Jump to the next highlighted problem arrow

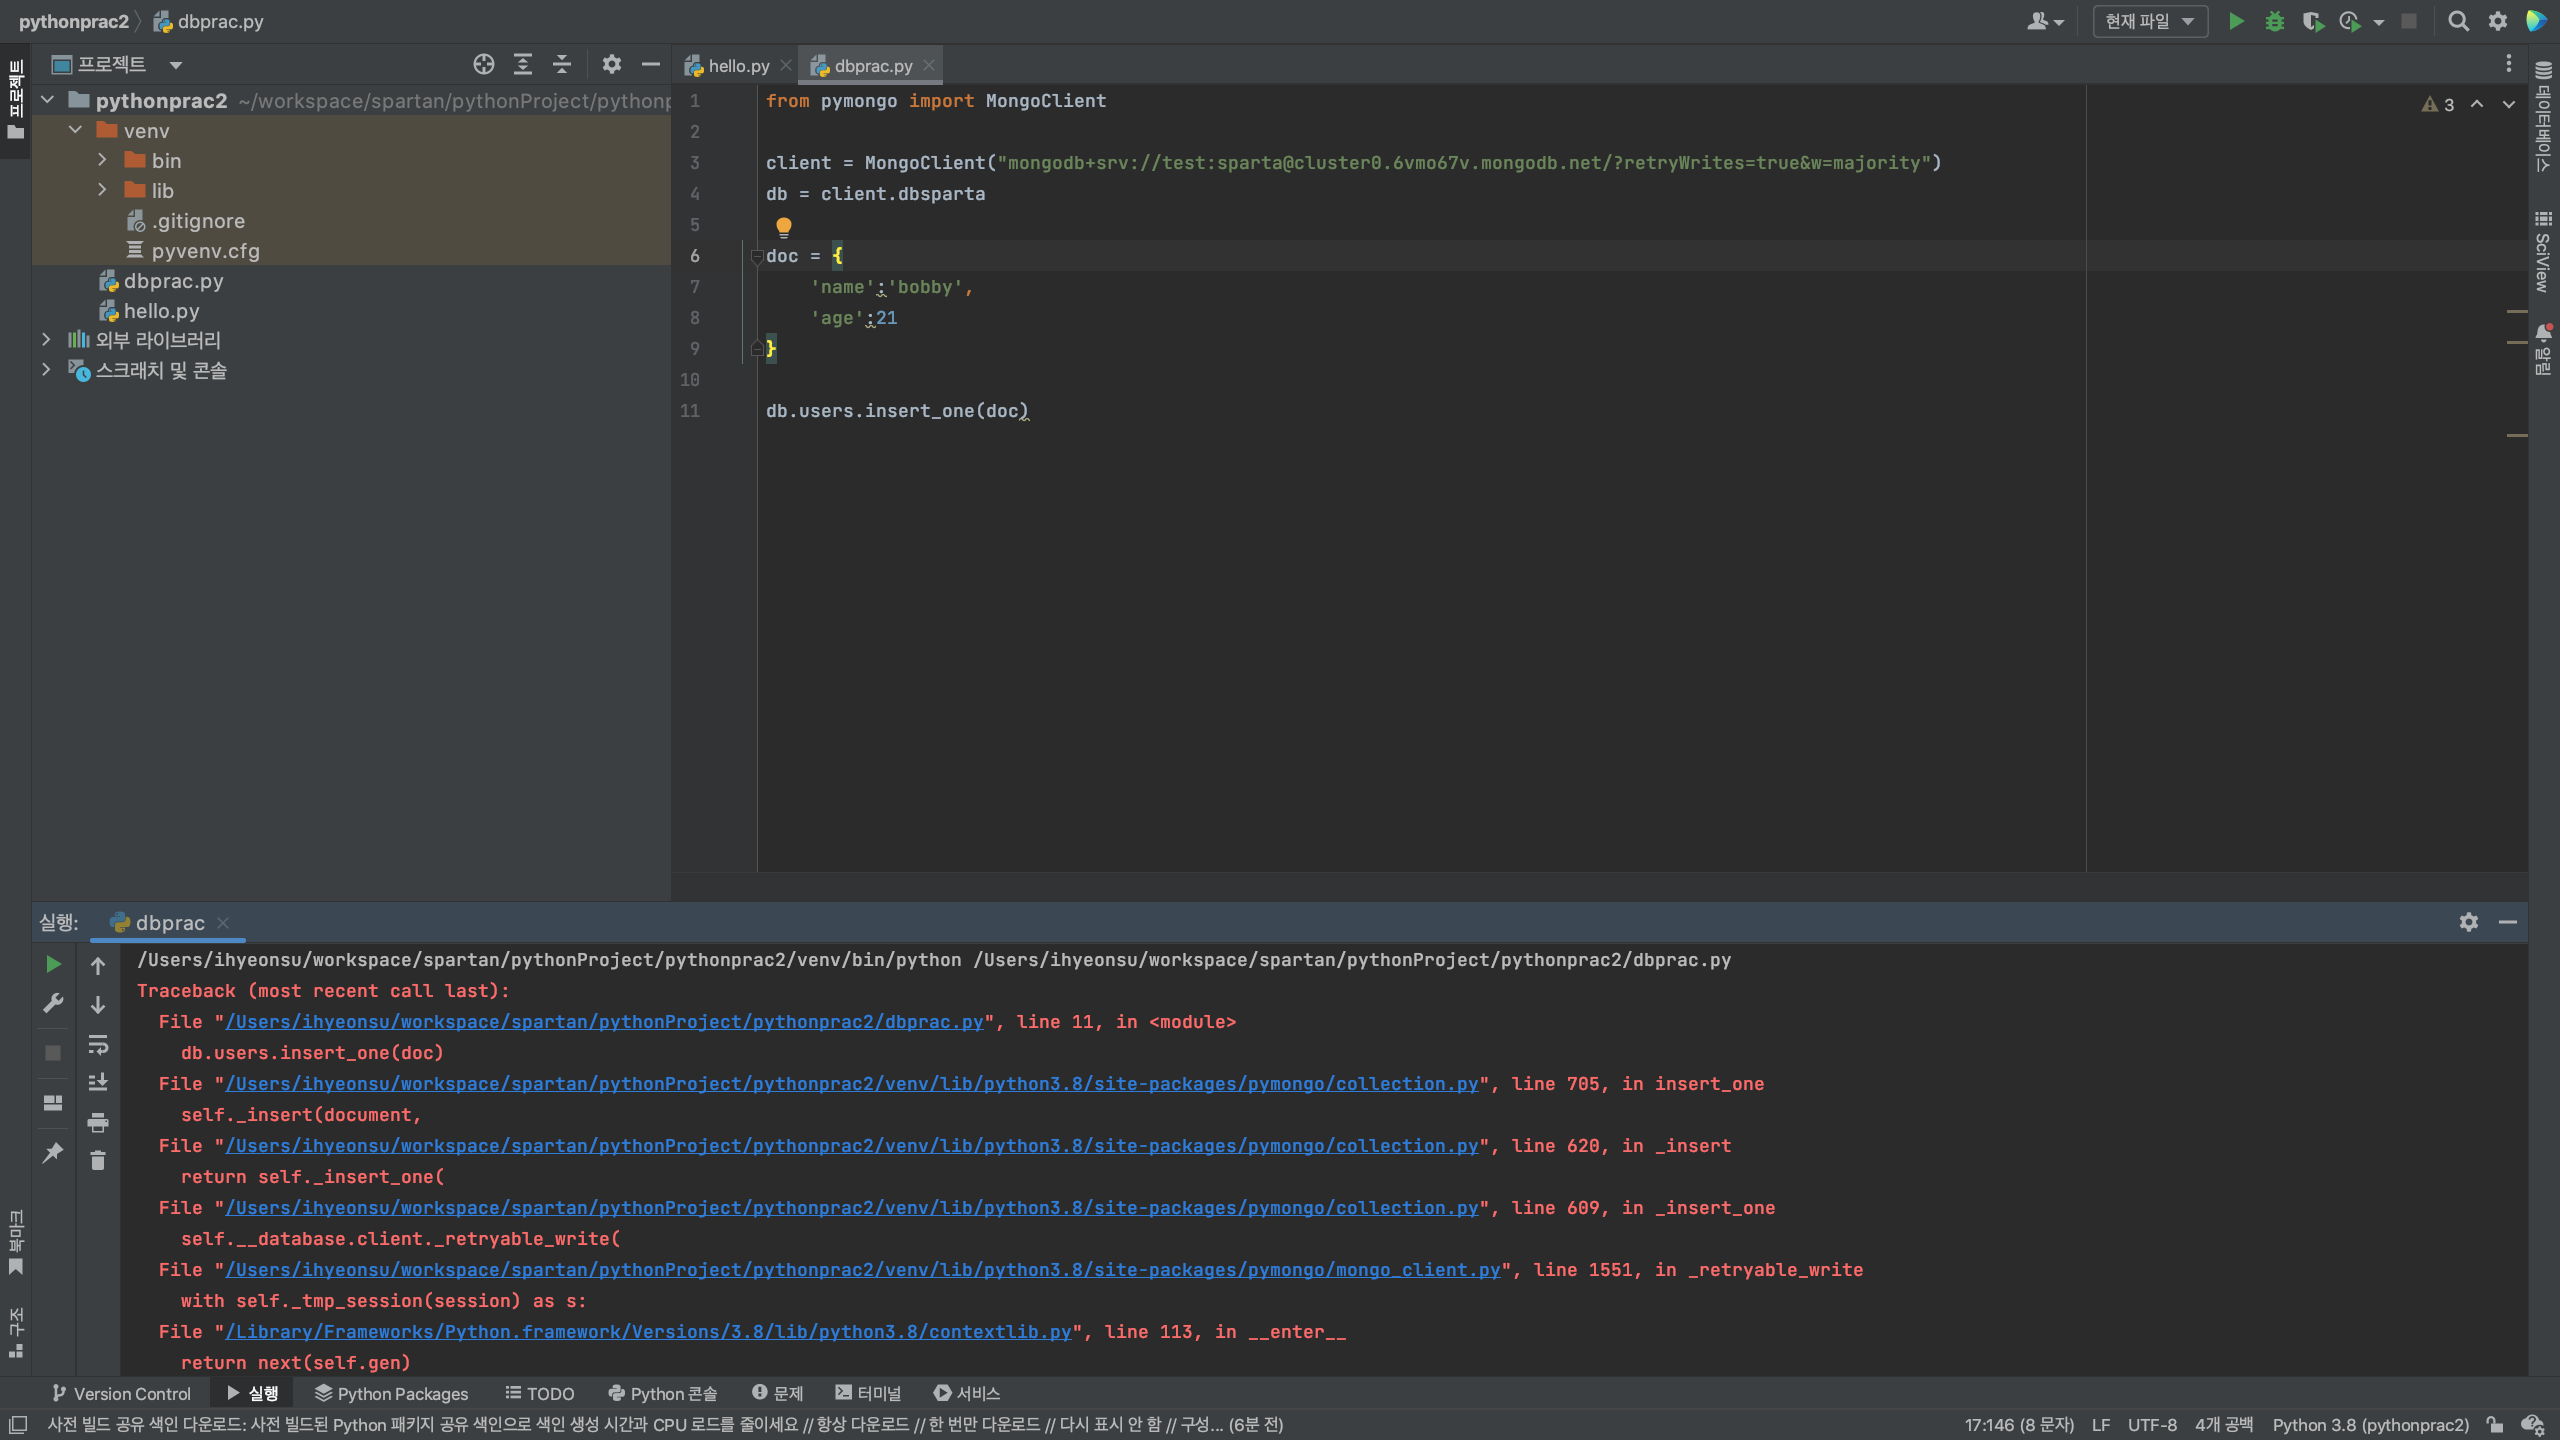tap(2509, 104)
